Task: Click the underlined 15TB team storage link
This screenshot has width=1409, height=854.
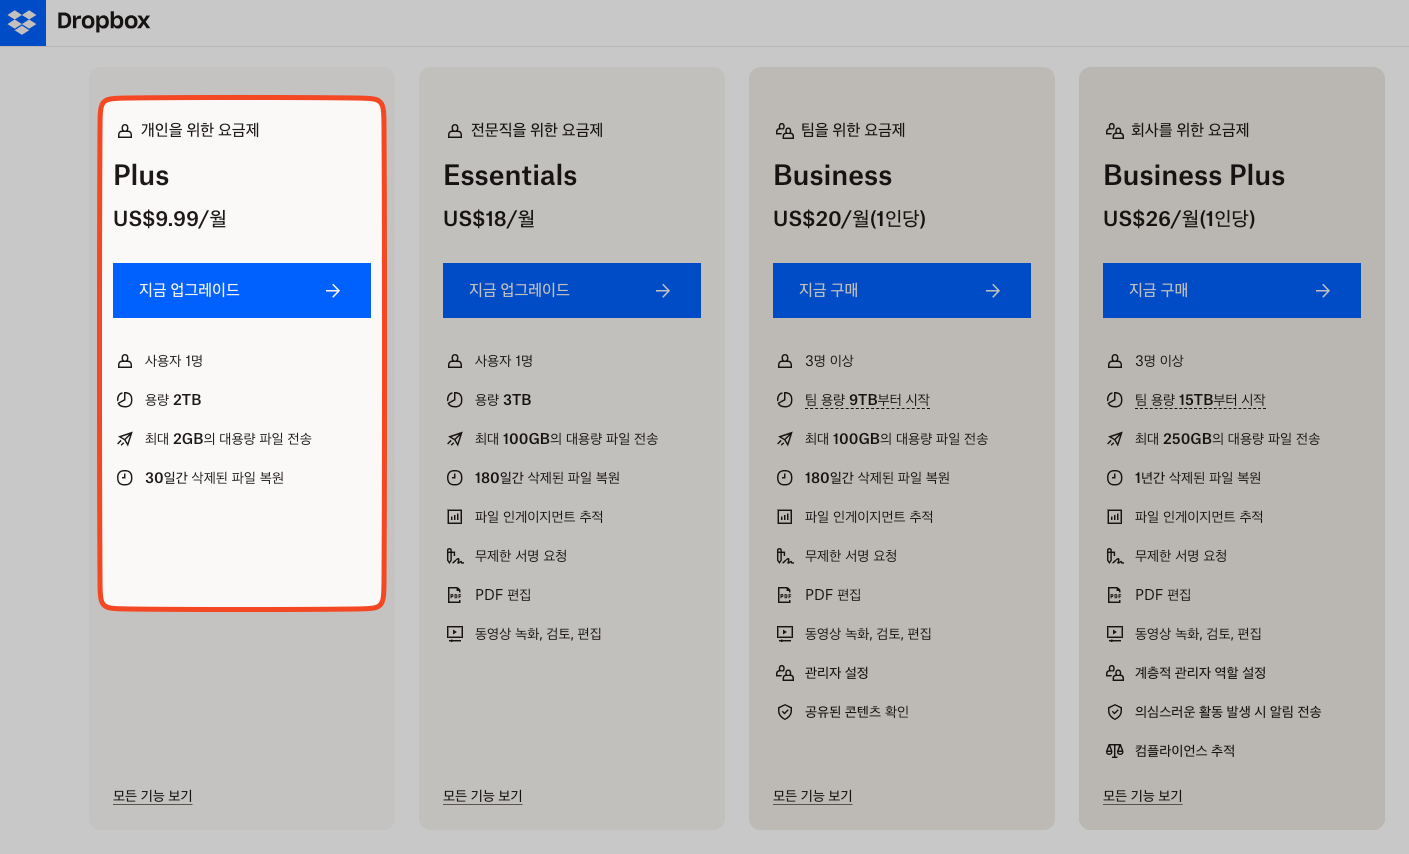Action: [1200, 400]
